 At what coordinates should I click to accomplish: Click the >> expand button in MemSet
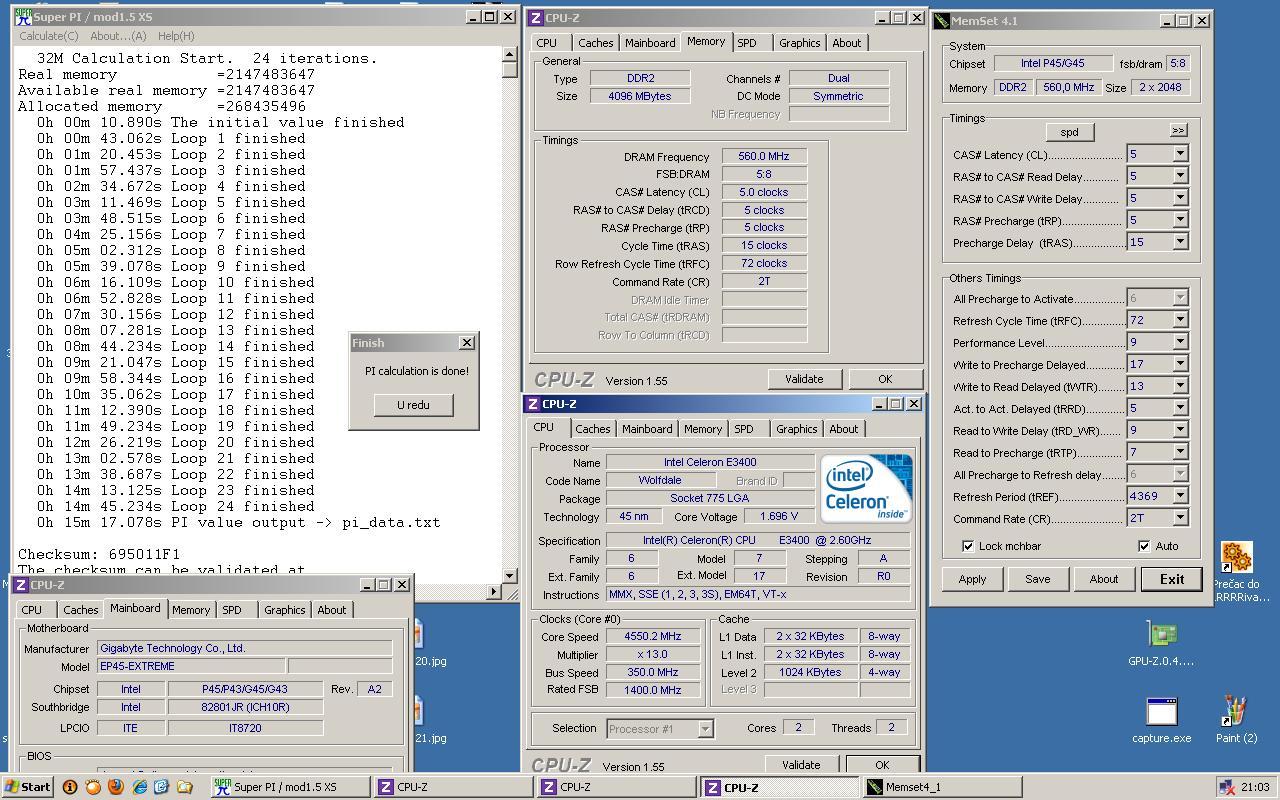pos(1178,131)
